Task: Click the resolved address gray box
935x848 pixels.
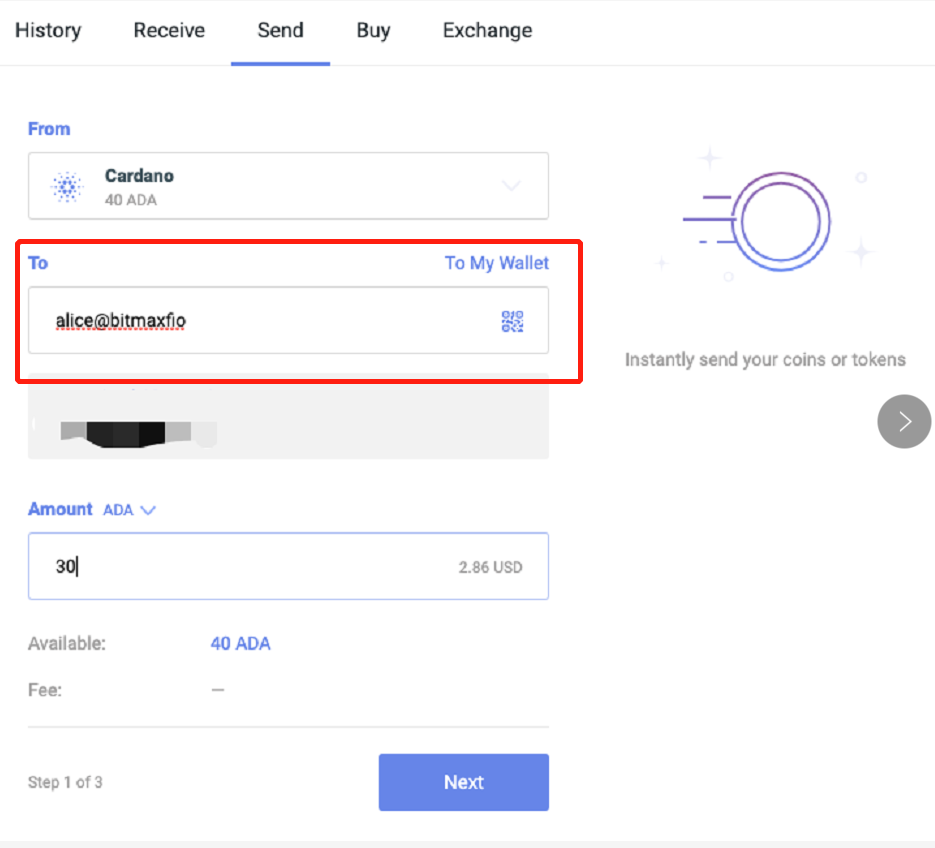Action: coord(288,417)
